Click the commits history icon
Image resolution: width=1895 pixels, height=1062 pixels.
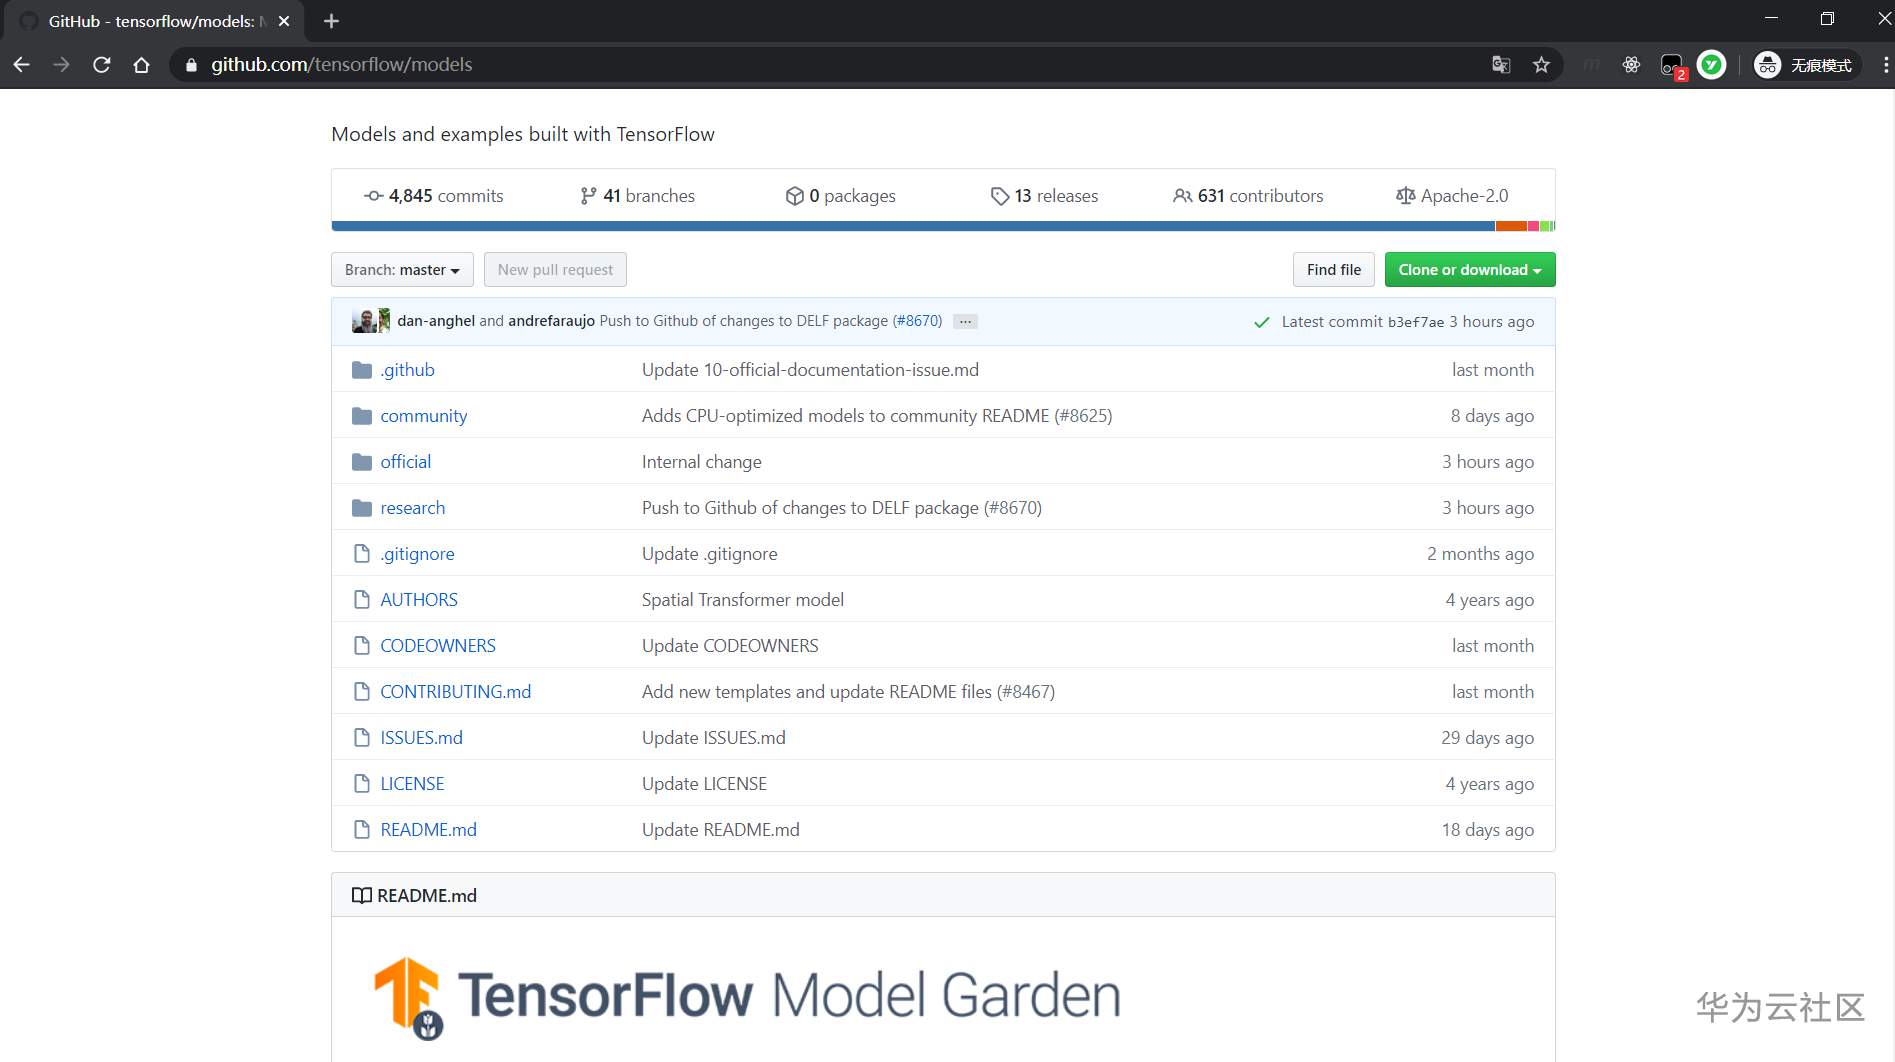[x=374, y=196]
